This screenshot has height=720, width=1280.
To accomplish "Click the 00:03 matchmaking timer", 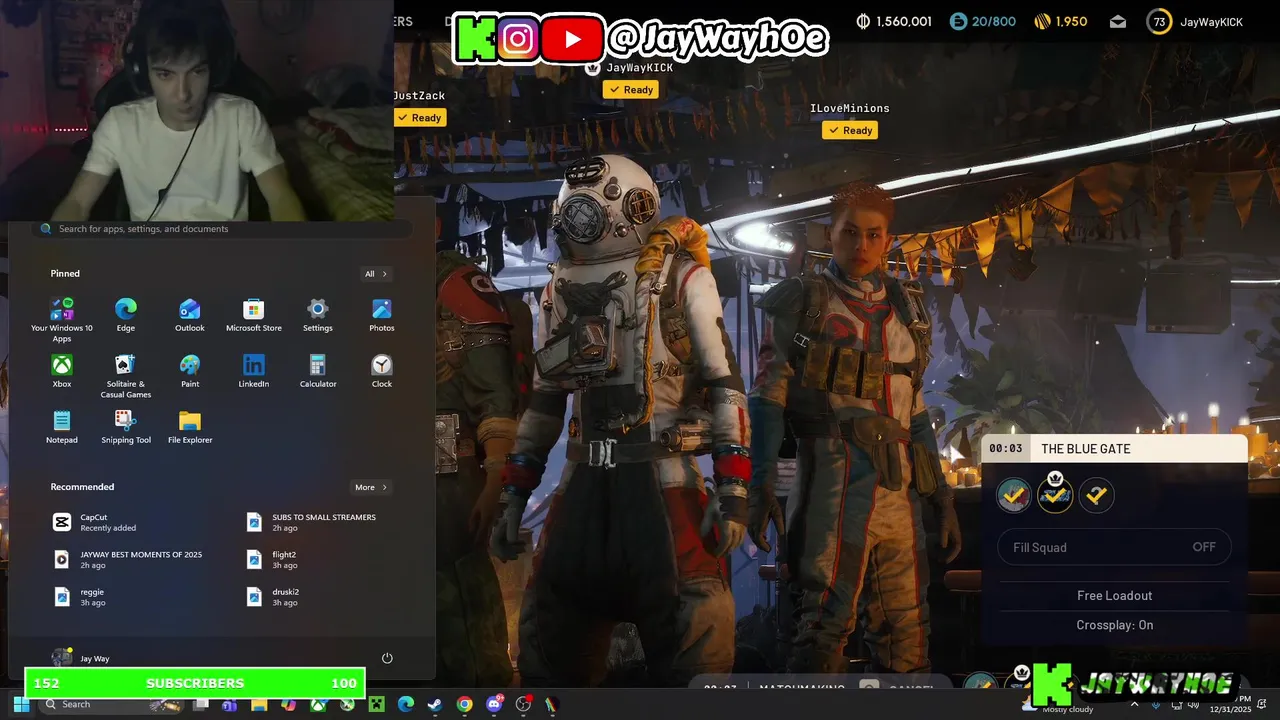I will (1006, 448).
